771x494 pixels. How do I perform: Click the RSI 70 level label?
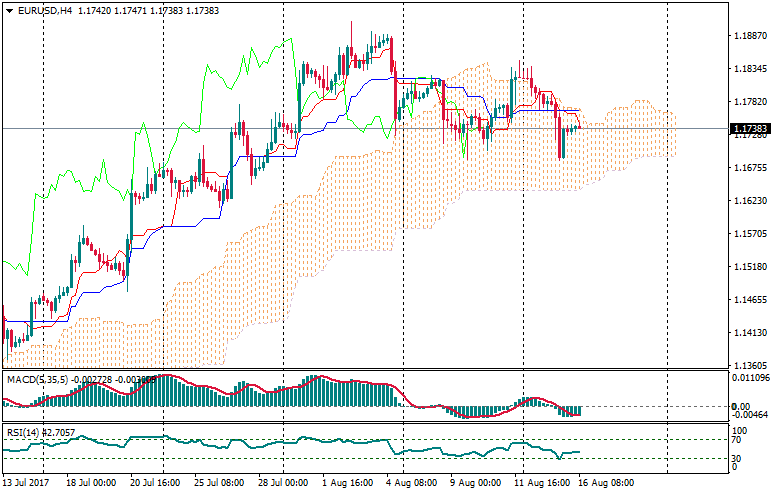pos(737,439)
